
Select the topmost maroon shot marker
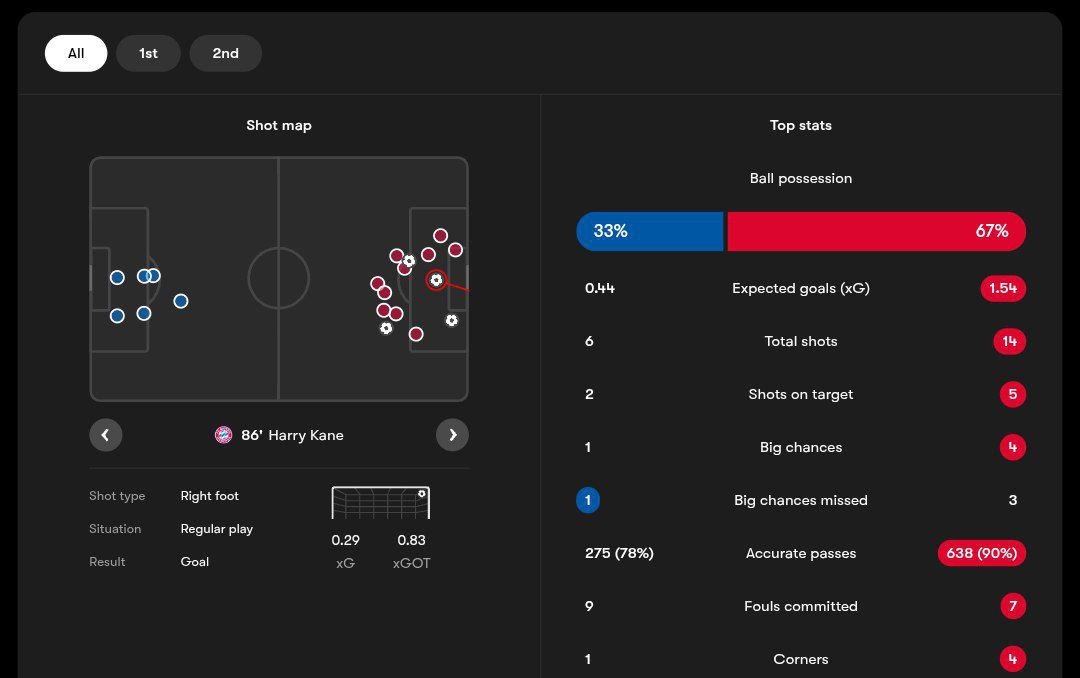click(440, 236)
